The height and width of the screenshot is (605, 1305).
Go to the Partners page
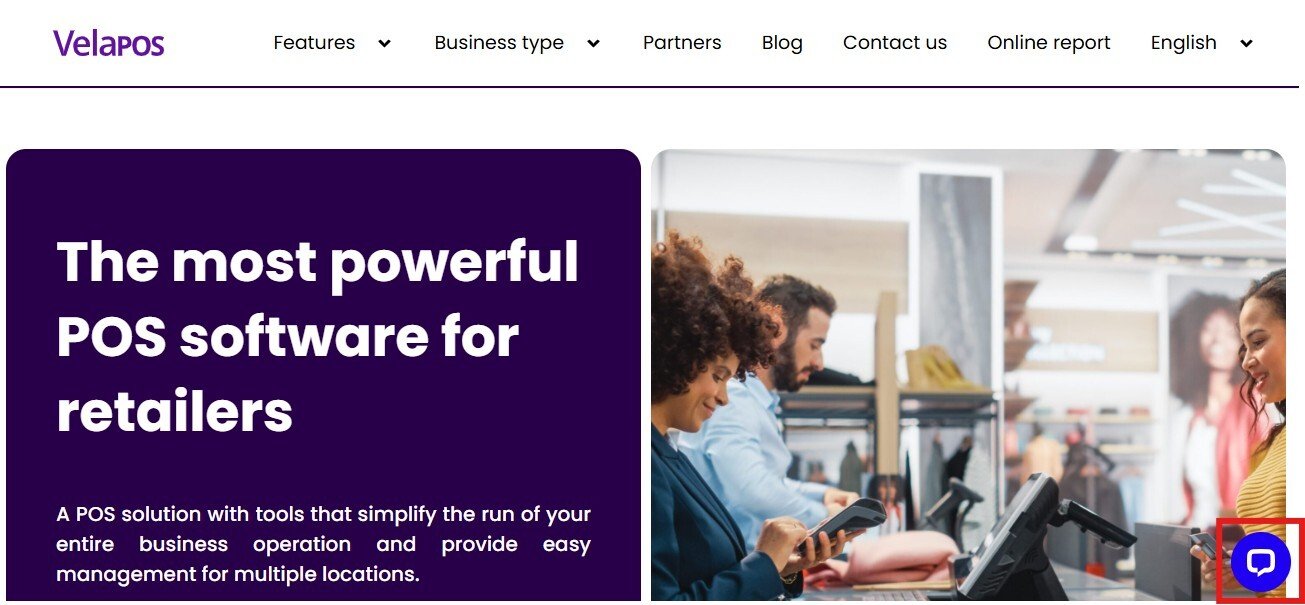[x=682, y=43]
